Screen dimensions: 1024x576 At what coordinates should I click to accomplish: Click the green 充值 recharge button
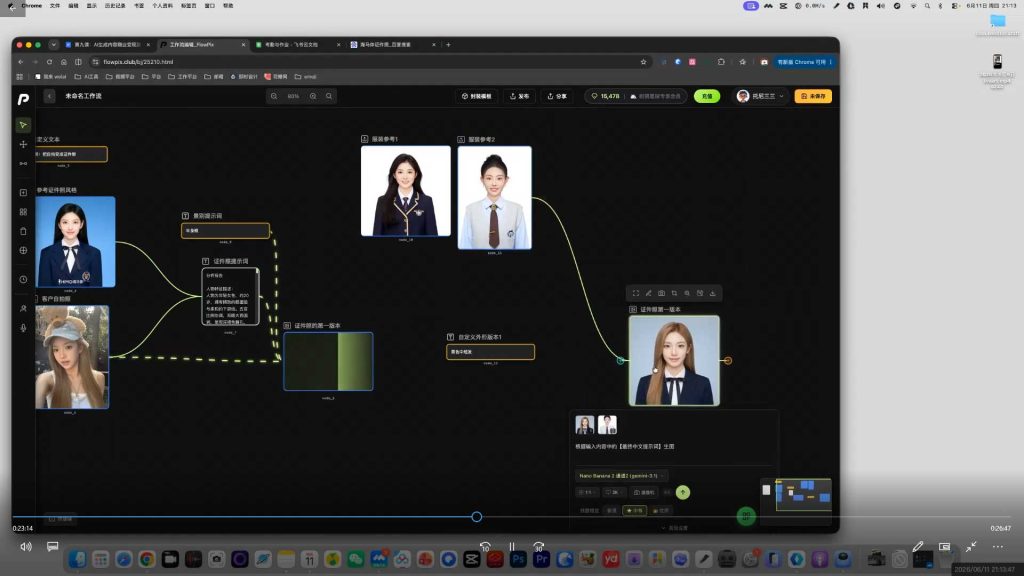click(x=707, y=96)
